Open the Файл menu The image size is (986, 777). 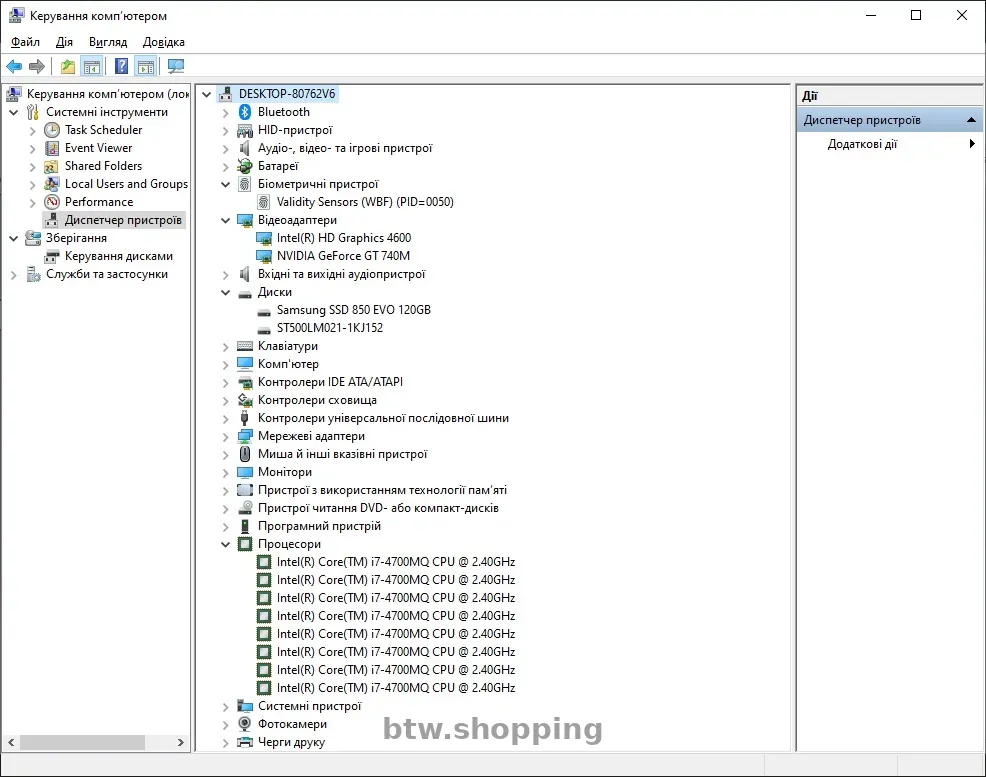click(x=25, y=42)
